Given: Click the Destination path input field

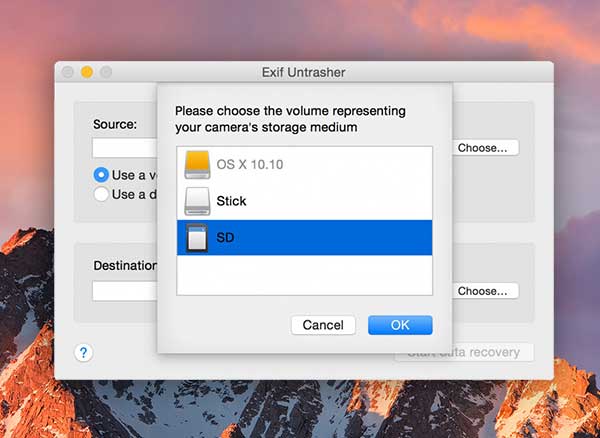Looking at the screenshot, I should [x=125, y=291].
